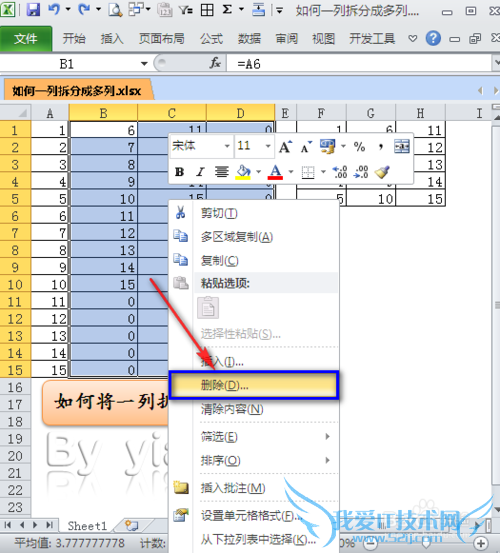Click the red font color A icon
This screenshot has width=500, height=553.
(x=275, y=172)
